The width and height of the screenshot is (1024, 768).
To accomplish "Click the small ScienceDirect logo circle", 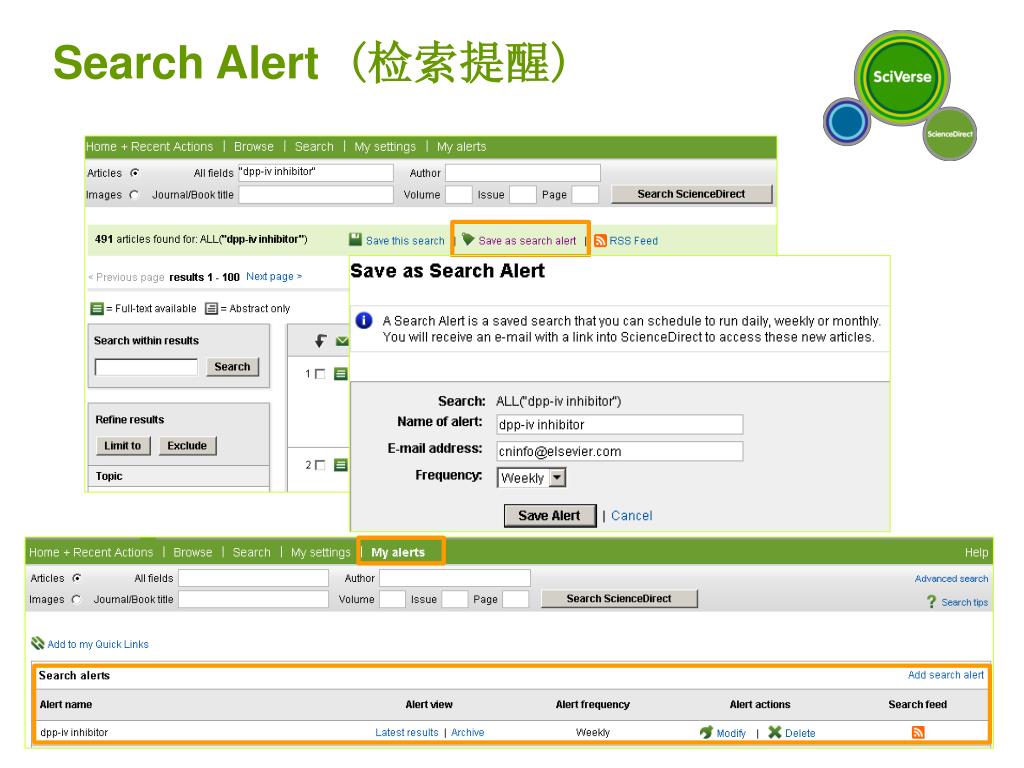I will (x=950, y=134).
